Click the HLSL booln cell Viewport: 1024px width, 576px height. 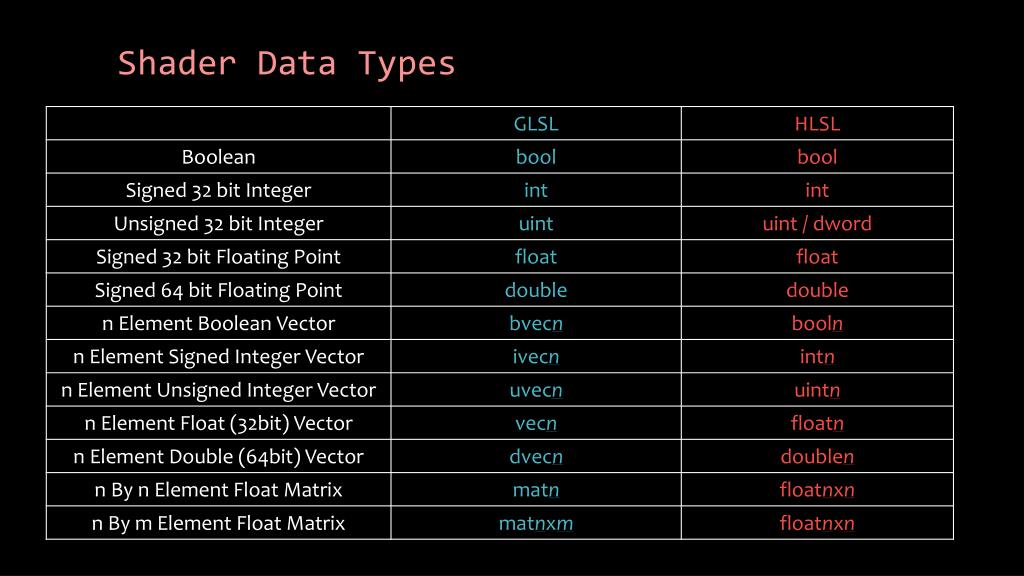point(817,323)
